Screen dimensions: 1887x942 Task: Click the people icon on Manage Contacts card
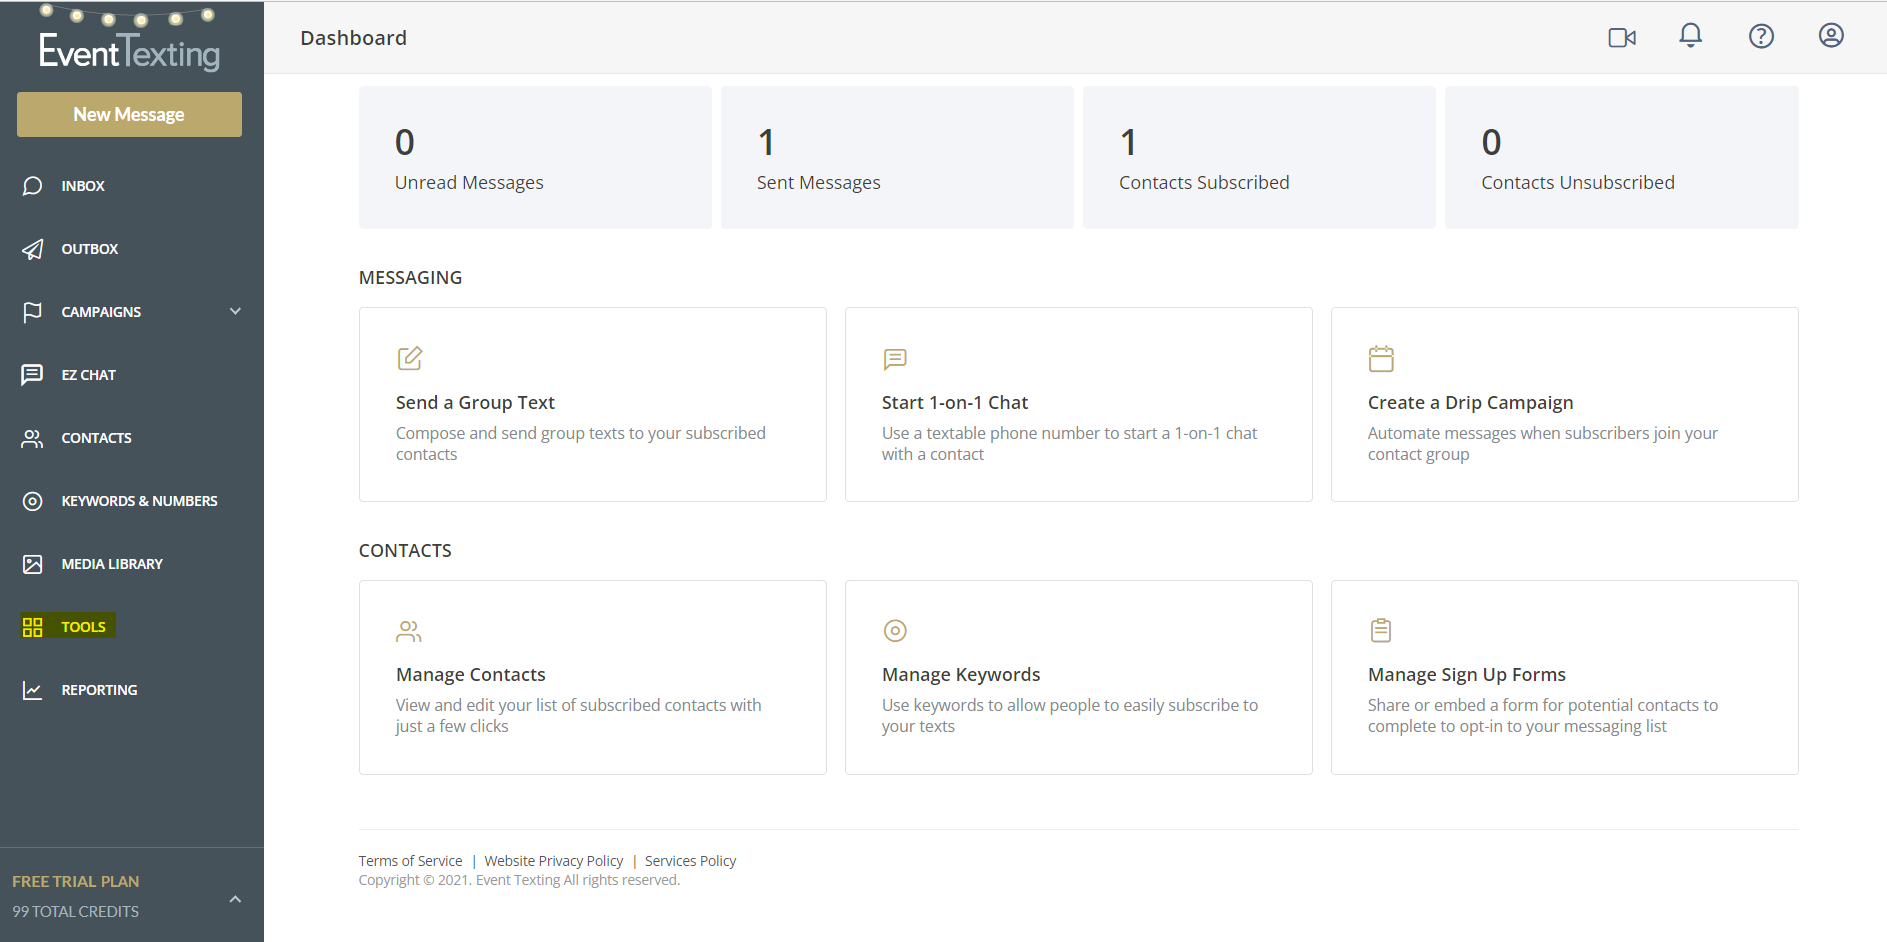tap(409, 631)
